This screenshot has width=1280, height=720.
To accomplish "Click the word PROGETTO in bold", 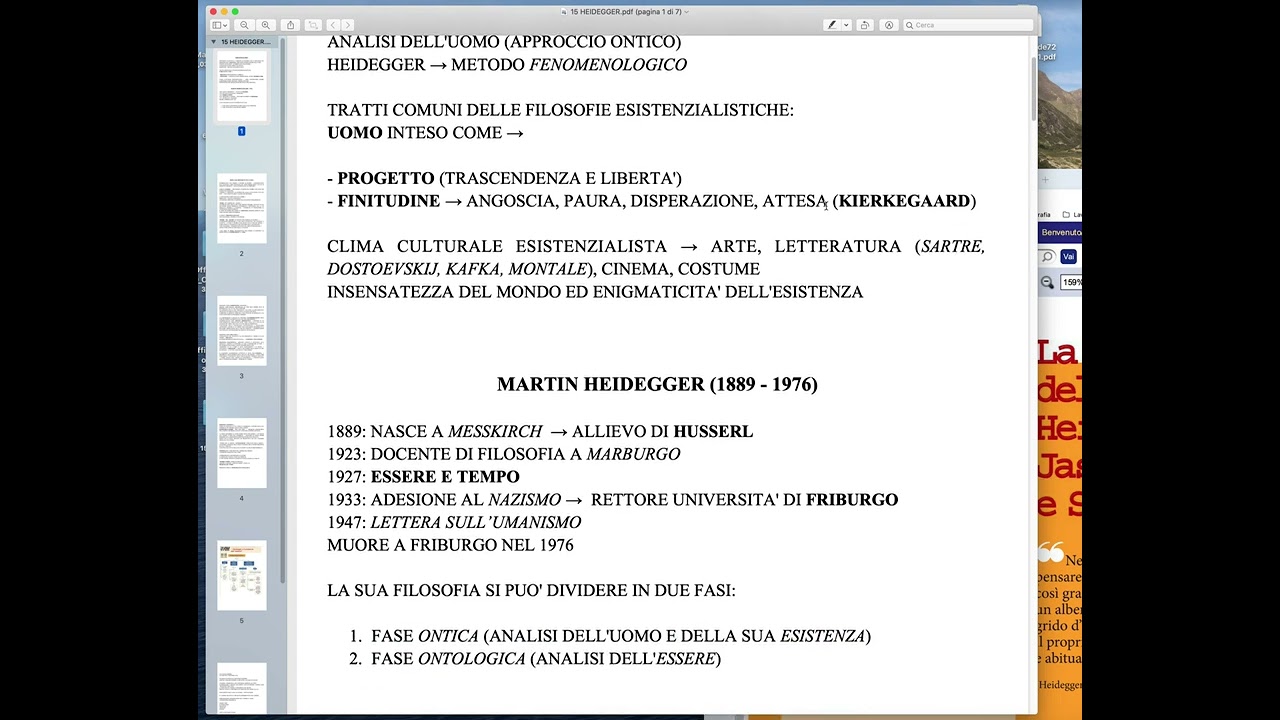I will click(386, 178).
